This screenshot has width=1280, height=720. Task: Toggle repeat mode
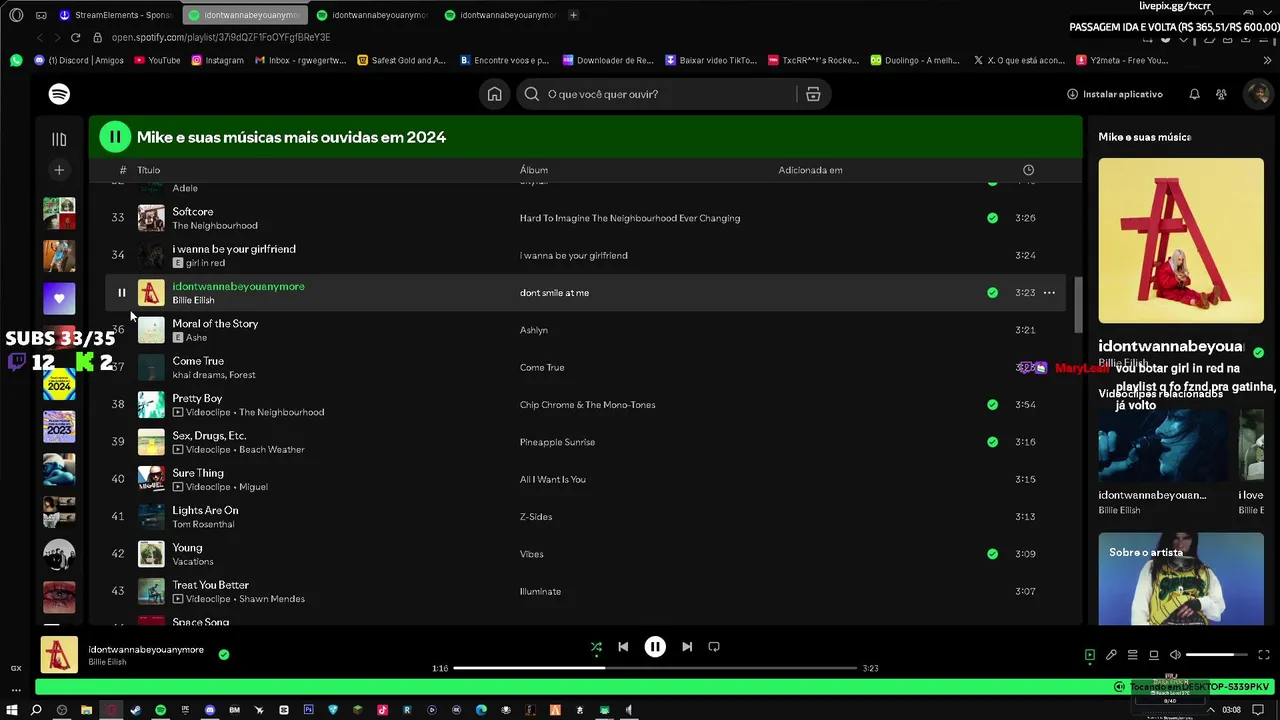pyautogui.click(x=714, y=647)
